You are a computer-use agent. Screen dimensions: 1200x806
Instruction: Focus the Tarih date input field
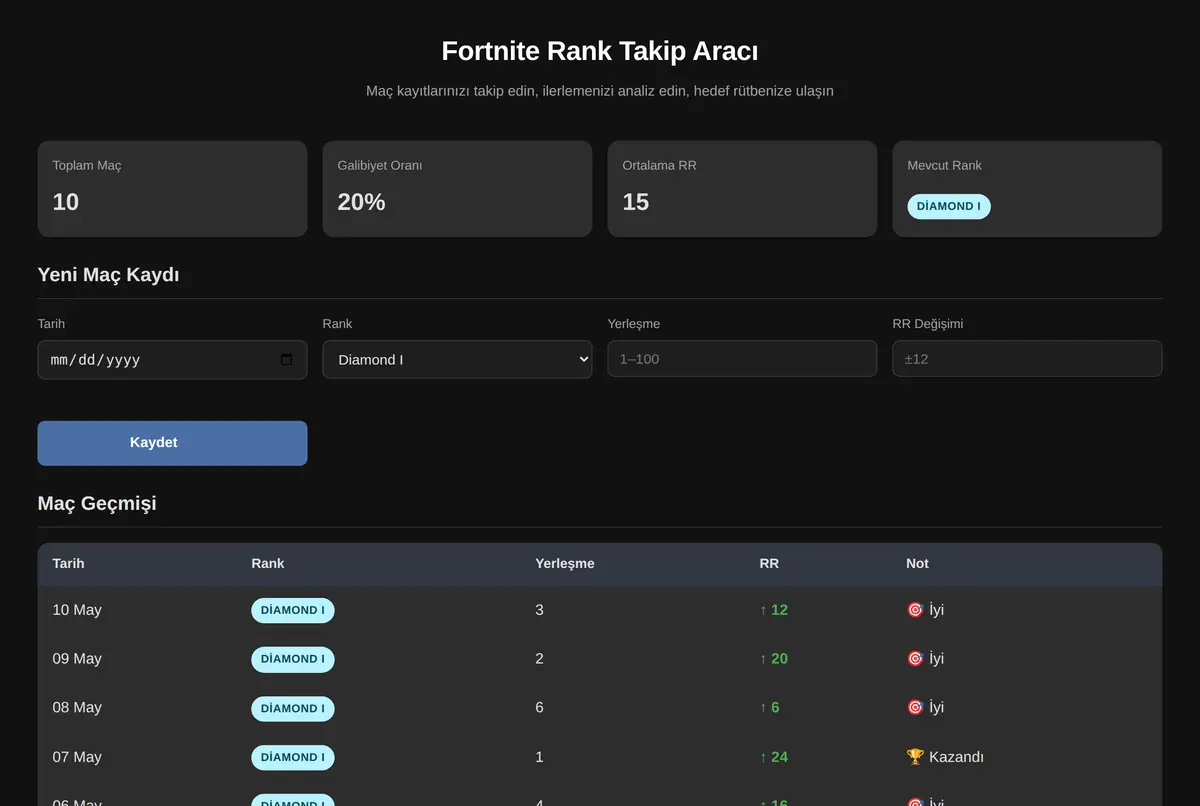(x=172, y=360)
